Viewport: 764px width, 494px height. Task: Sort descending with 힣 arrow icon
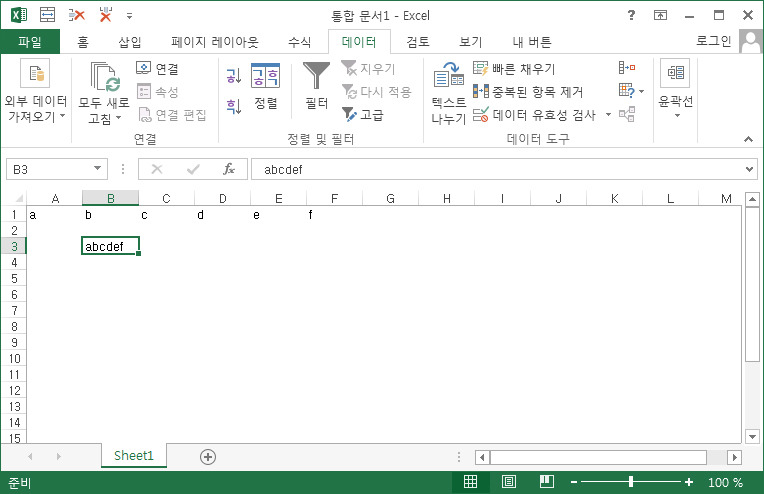(234, 105)
